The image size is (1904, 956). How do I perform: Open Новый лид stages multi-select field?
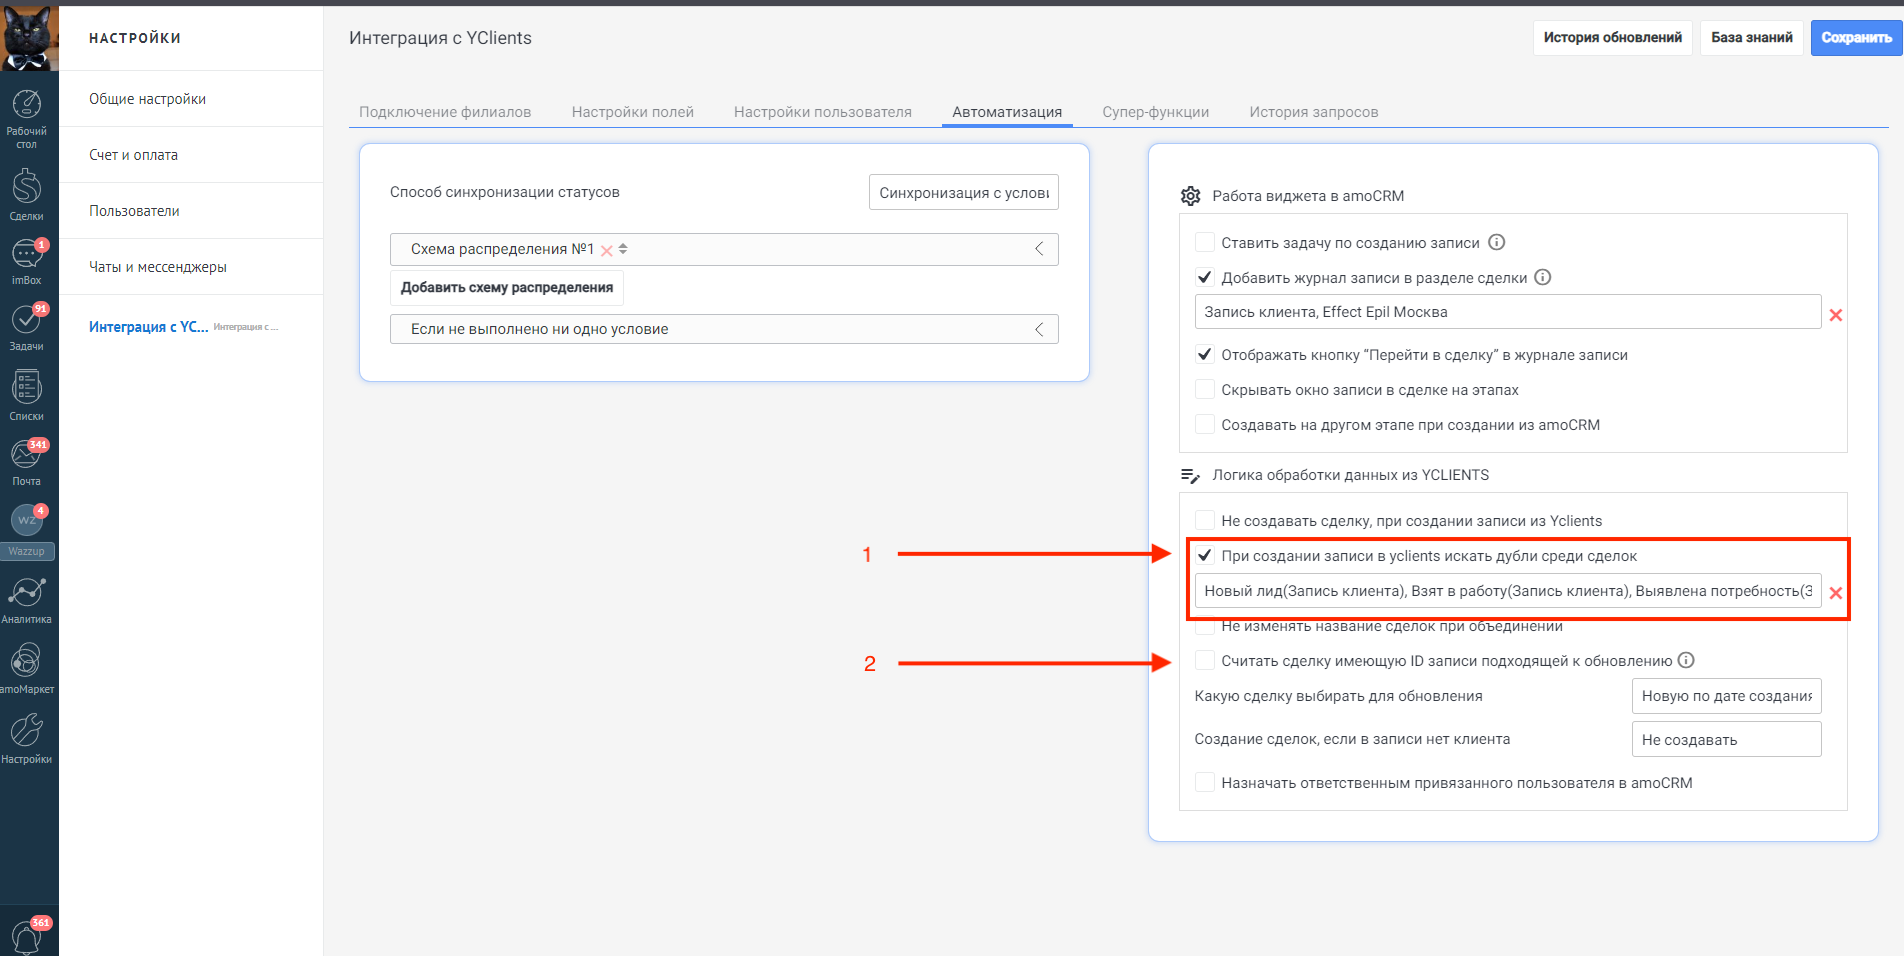point(1508,591)
